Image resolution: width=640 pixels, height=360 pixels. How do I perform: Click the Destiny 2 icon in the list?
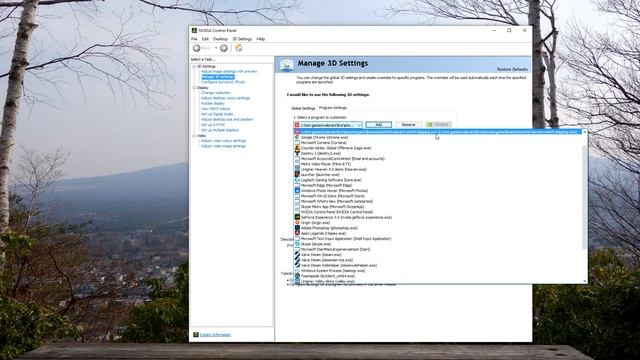click(x=297, y=153)
